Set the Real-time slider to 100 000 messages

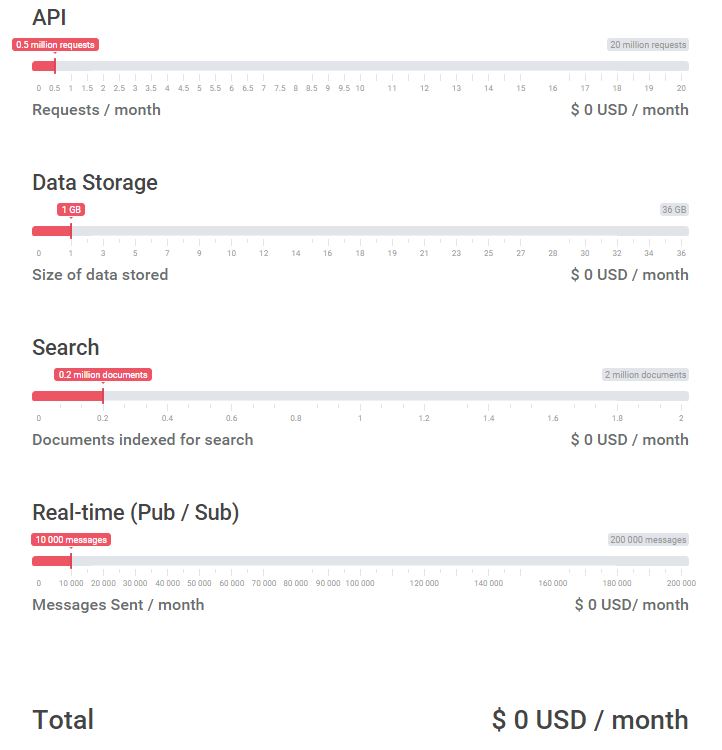(x=360, y=561)
